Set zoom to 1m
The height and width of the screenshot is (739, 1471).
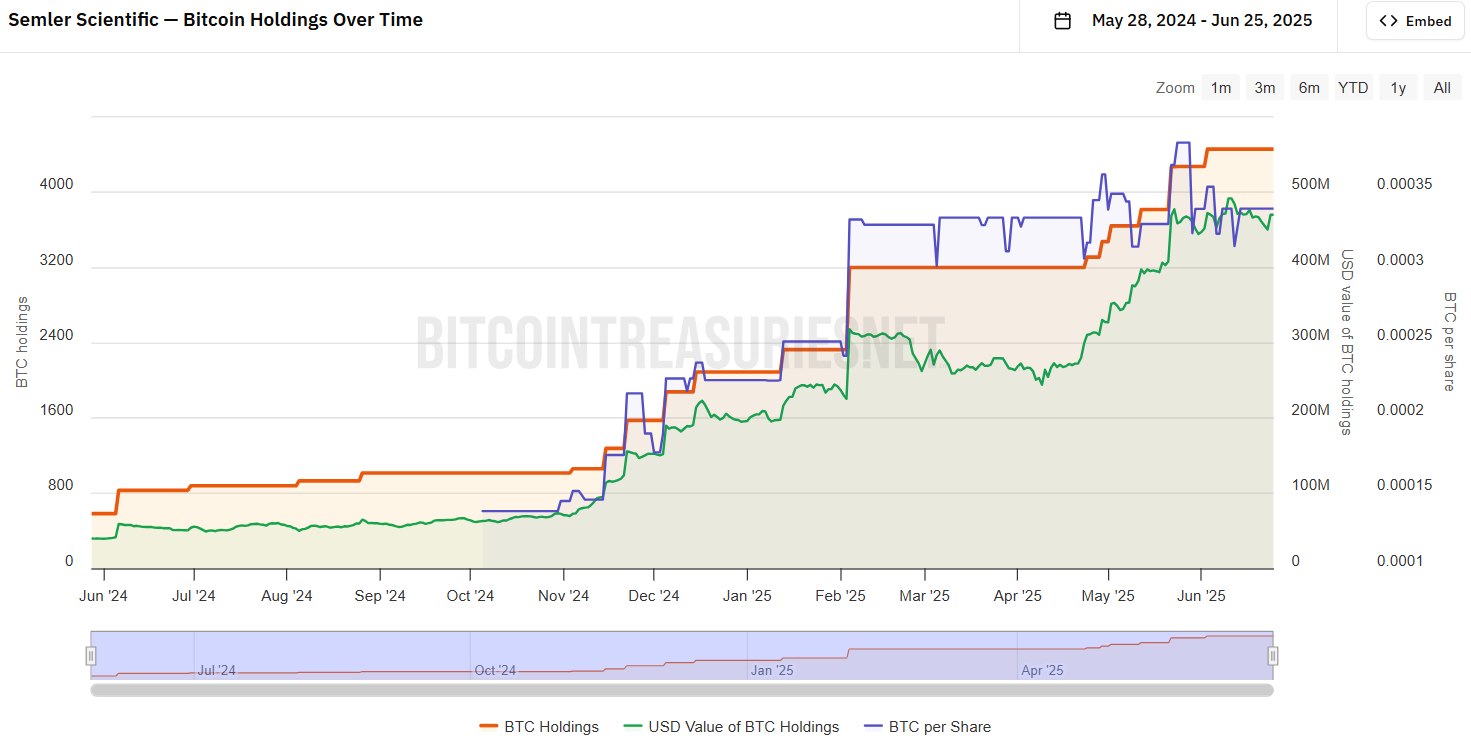coord(1221,88)
